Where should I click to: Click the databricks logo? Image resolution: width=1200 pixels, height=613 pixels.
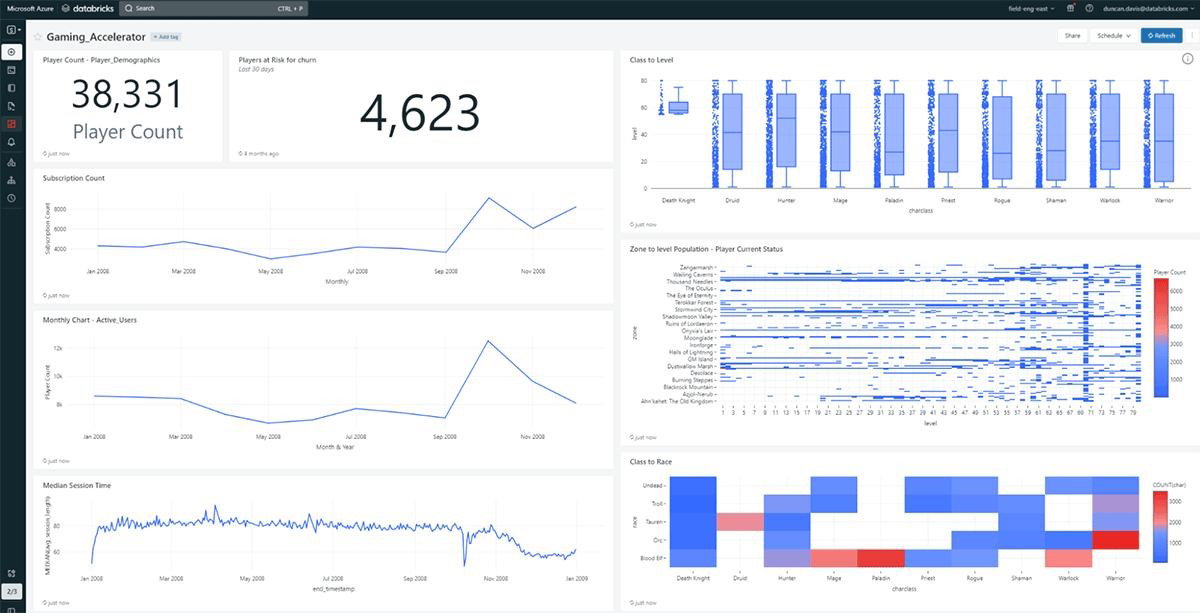(87, 8)
